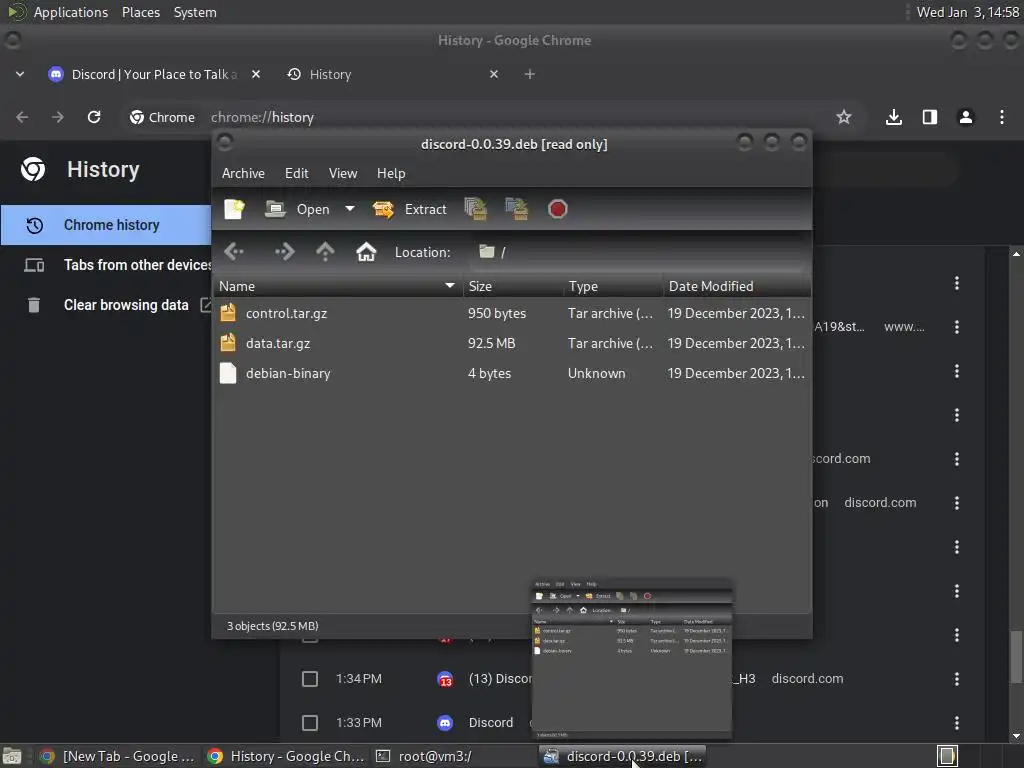Click the red Stop operation icon
1024x768 pixels.
click(x=557, y=209)
